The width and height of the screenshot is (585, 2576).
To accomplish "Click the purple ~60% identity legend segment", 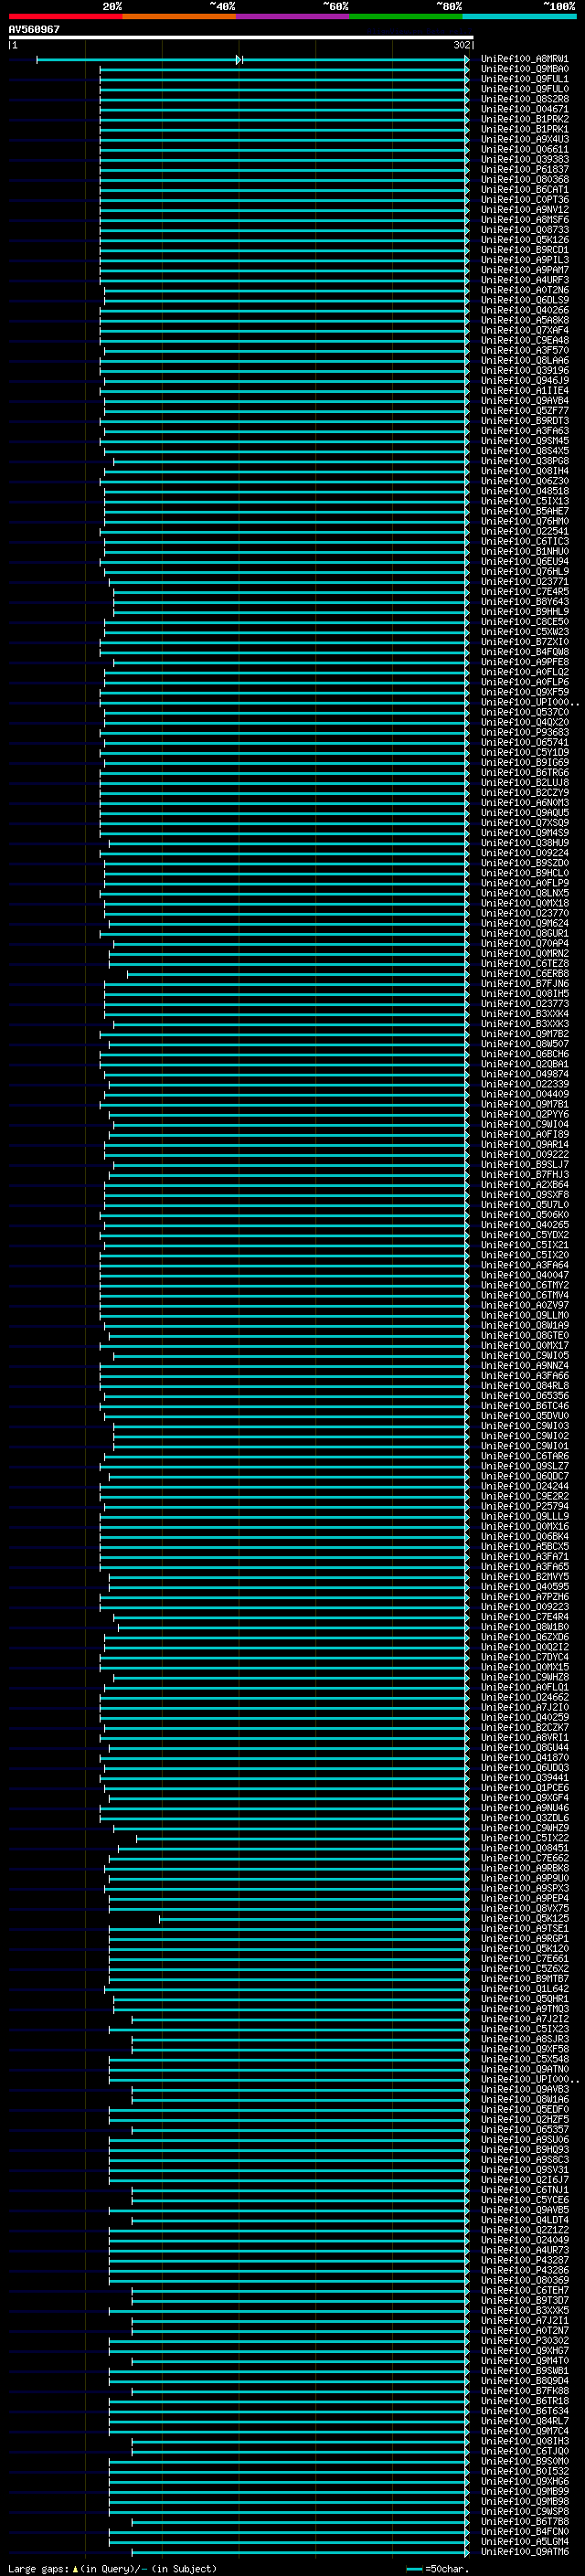I will 293,16.
